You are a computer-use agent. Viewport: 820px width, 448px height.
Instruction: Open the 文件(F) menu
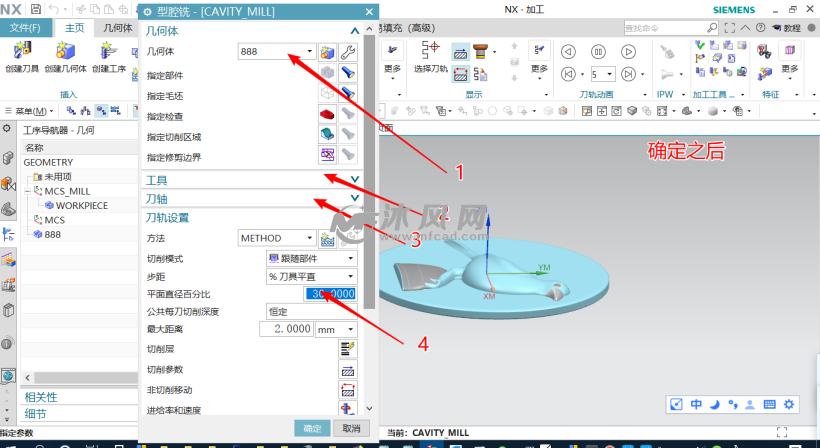[x=25, y=28]
